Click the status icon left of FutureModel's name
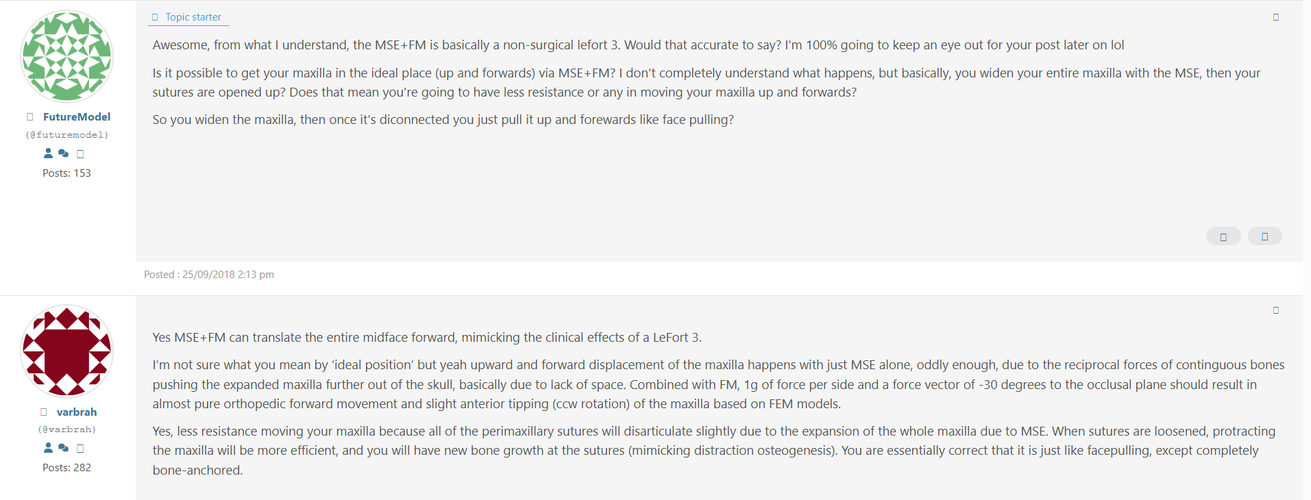 click(x=30, y=117)
